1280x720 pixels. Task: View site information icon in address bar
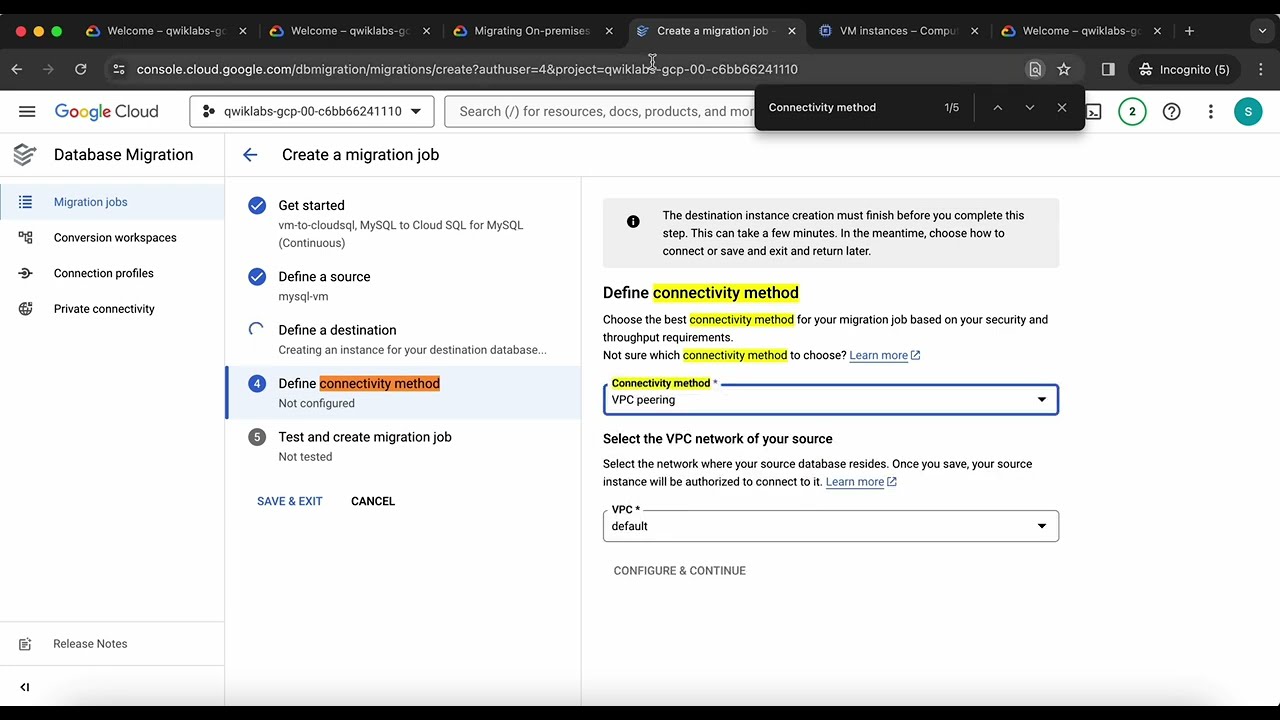[118, 69]
